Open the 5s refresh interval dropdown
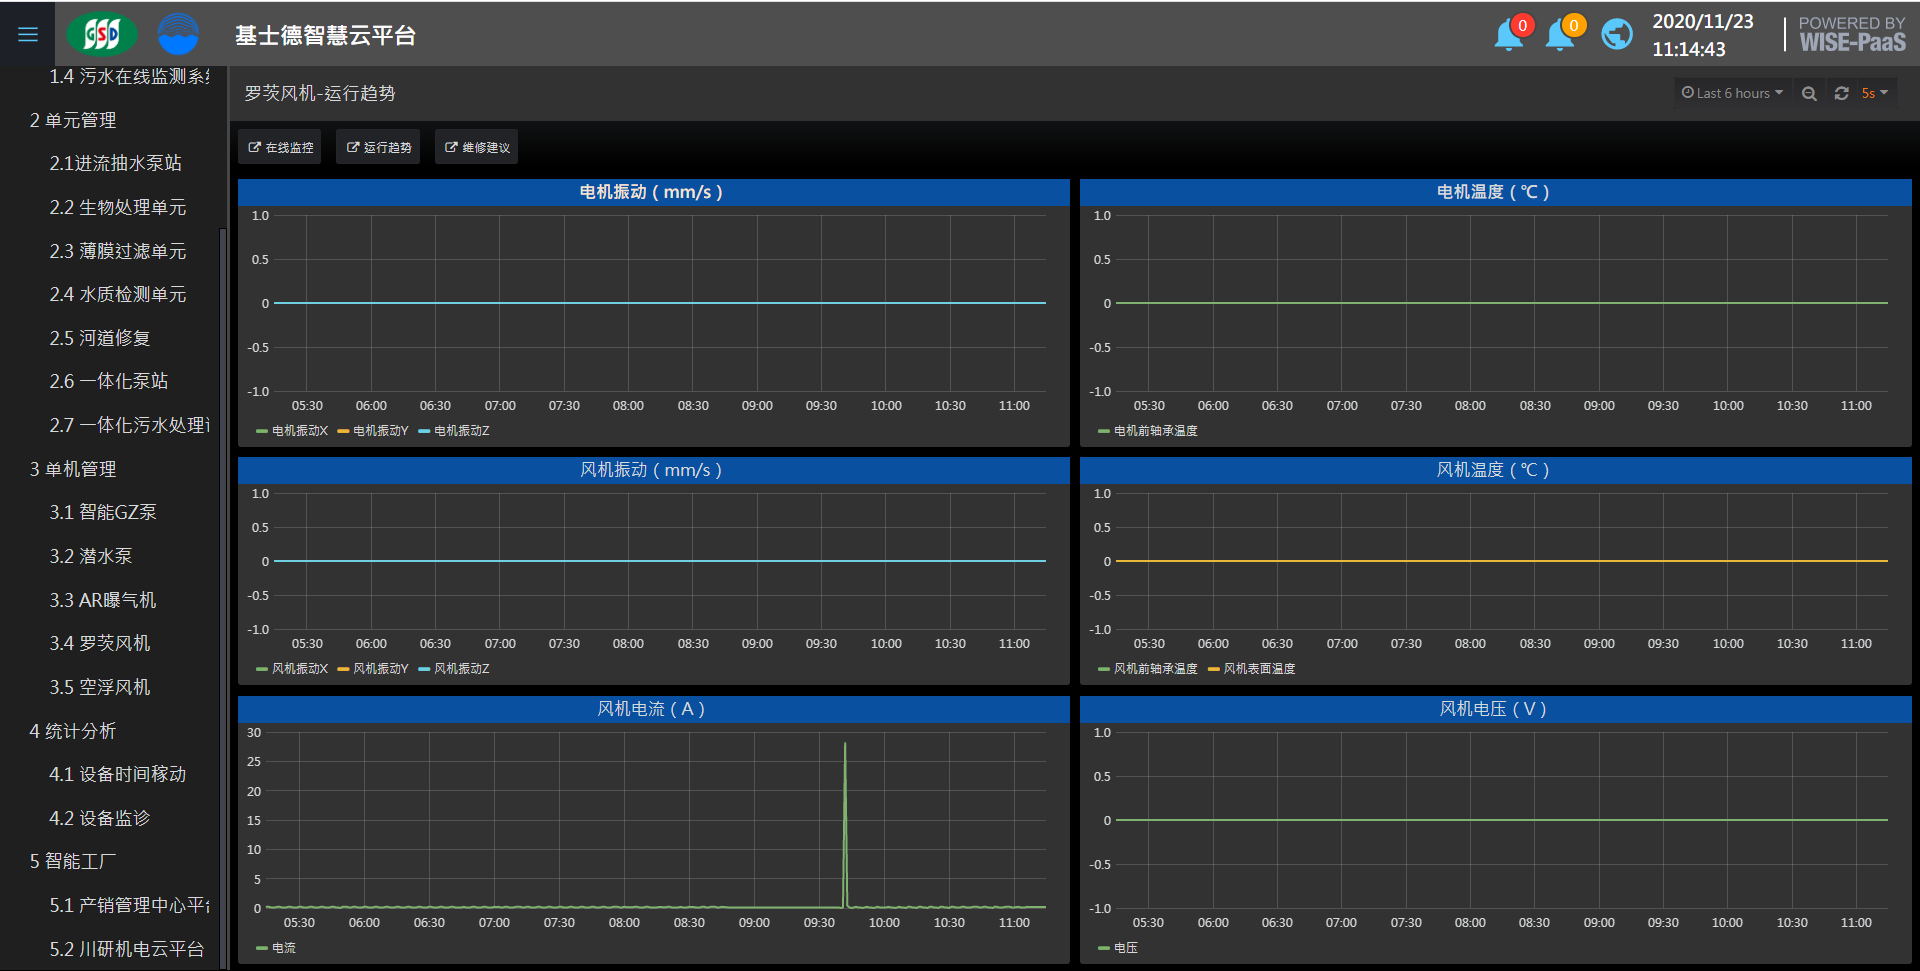 [x=1874, y=93]
